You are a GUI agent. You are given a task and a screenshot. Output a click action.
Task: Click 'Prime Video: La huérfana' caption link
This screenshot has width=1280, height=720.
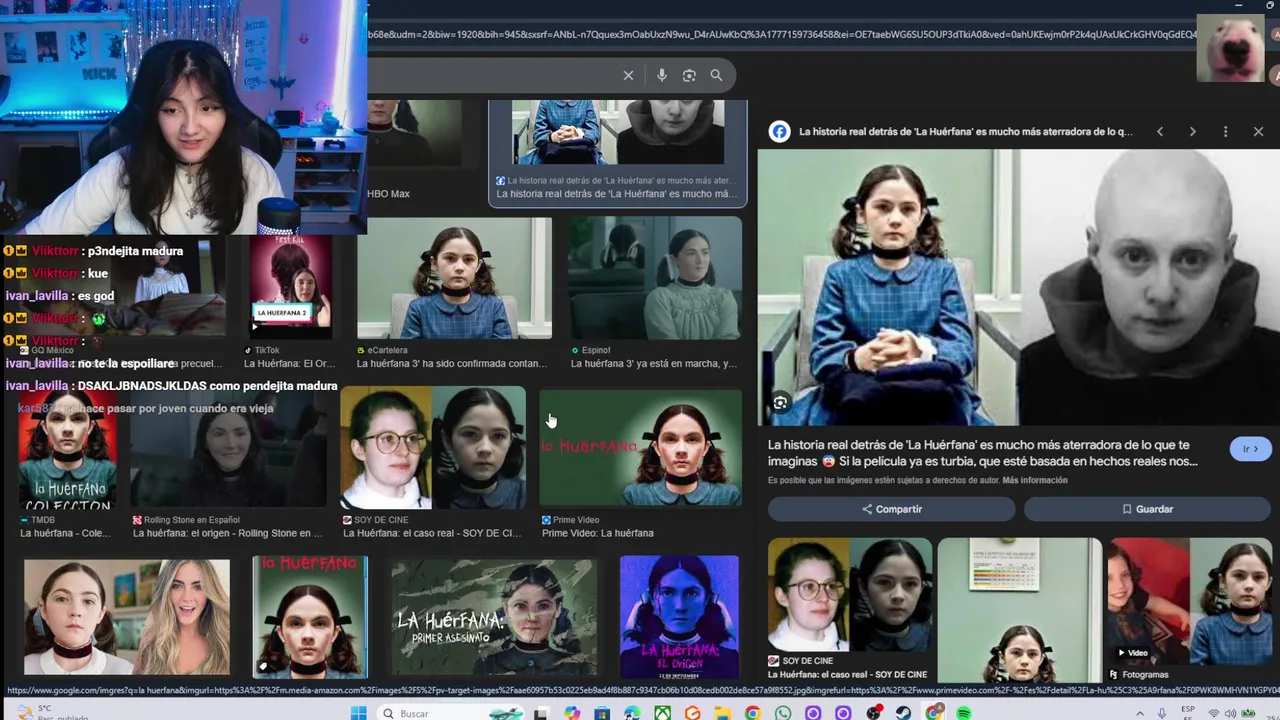click(598, 533)
